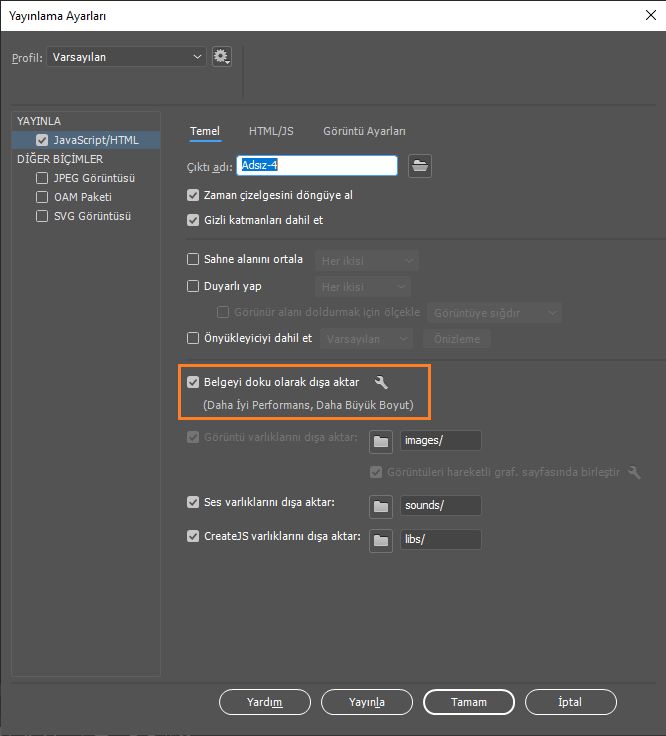Switch to the Temel tab

(x=205, y=131)
